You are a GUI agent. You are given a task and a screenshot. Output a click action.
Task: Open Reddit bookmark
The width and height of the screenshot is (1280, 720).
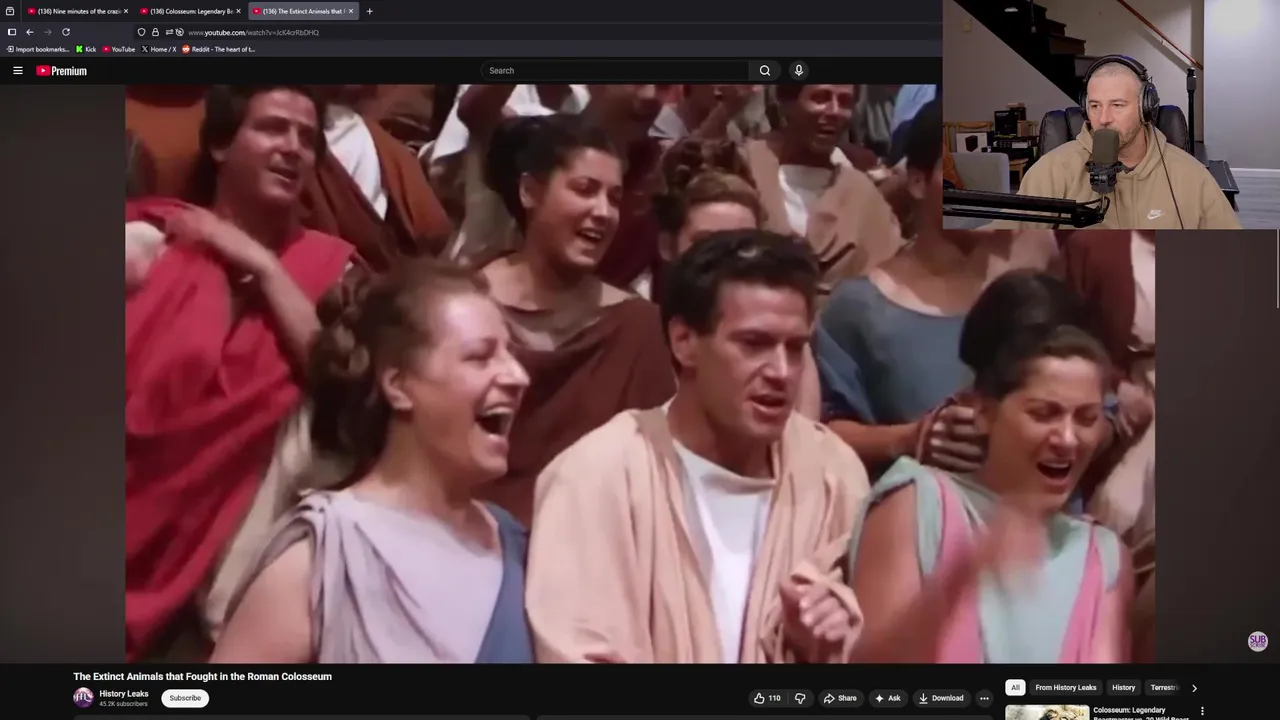(x=219, y=49)
